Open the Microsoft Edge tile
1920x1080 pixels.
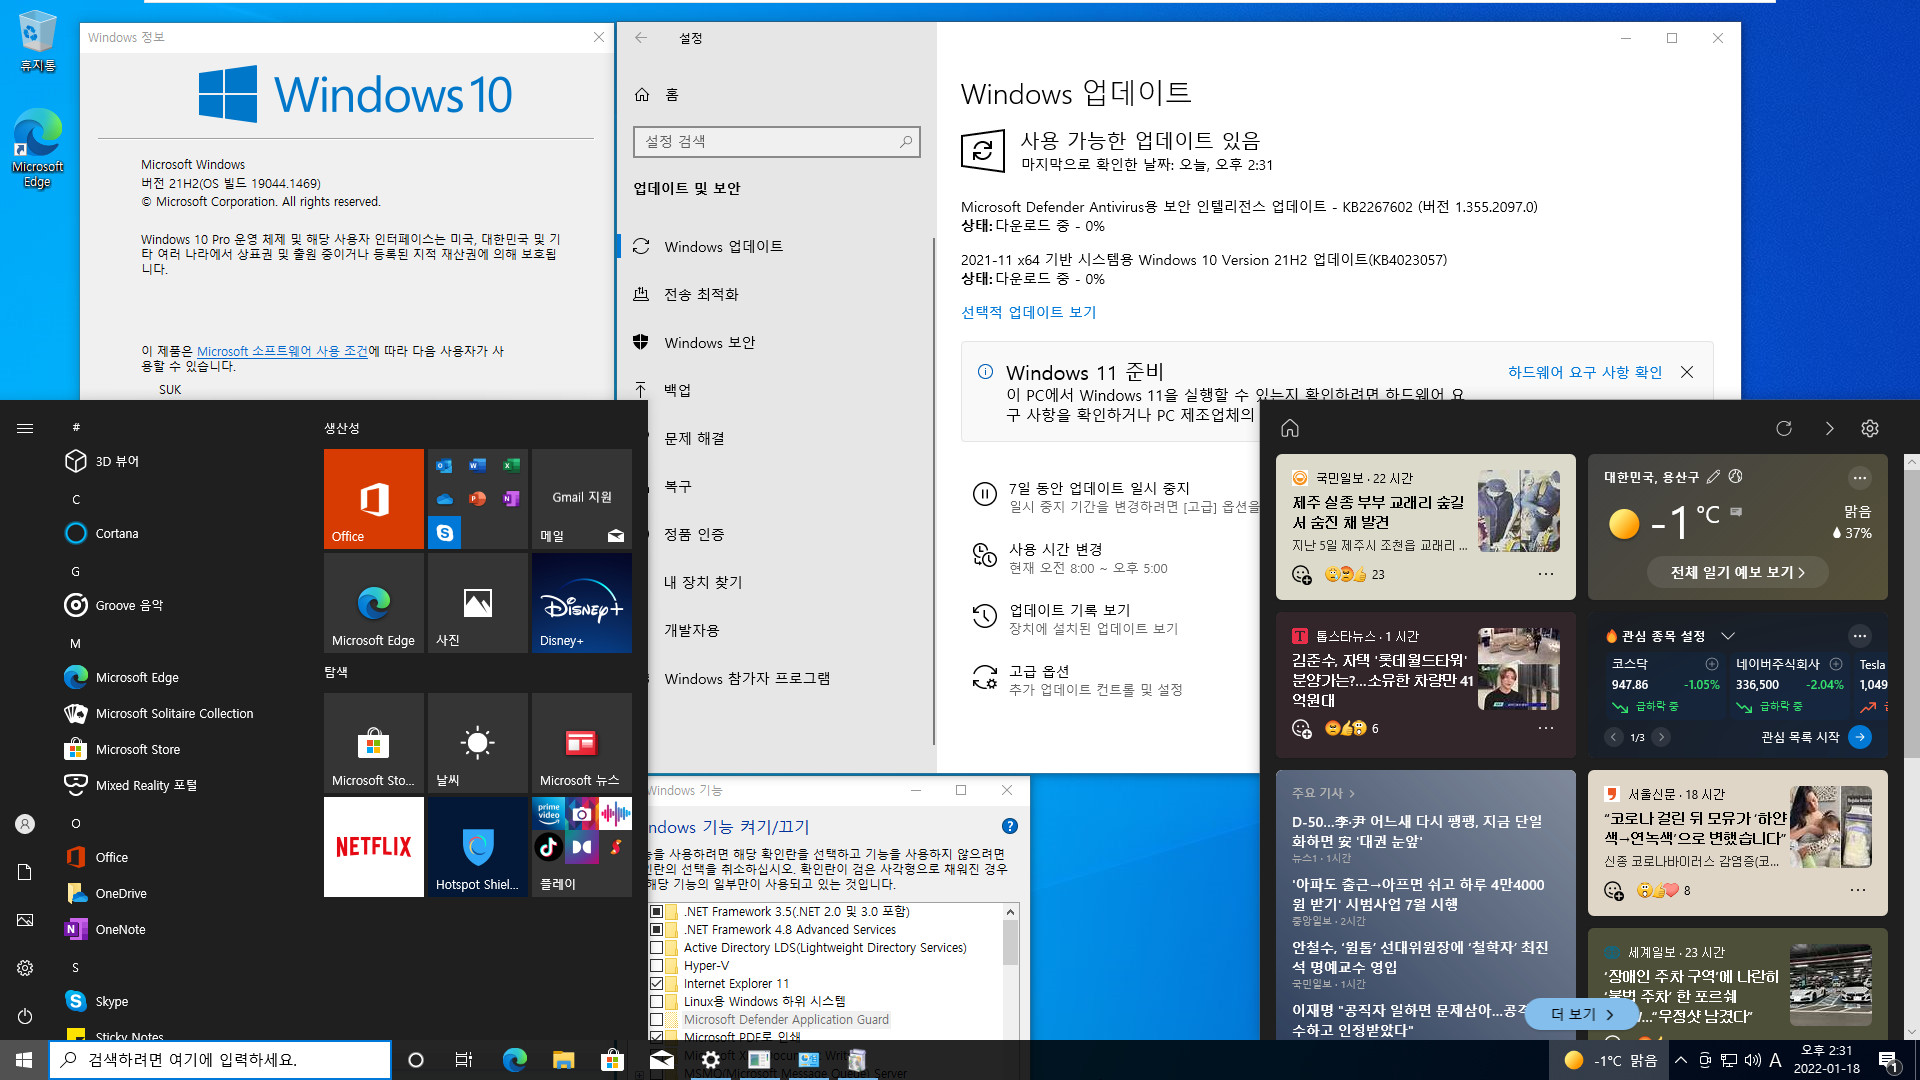pyautogui.click(x=374, y=603)
